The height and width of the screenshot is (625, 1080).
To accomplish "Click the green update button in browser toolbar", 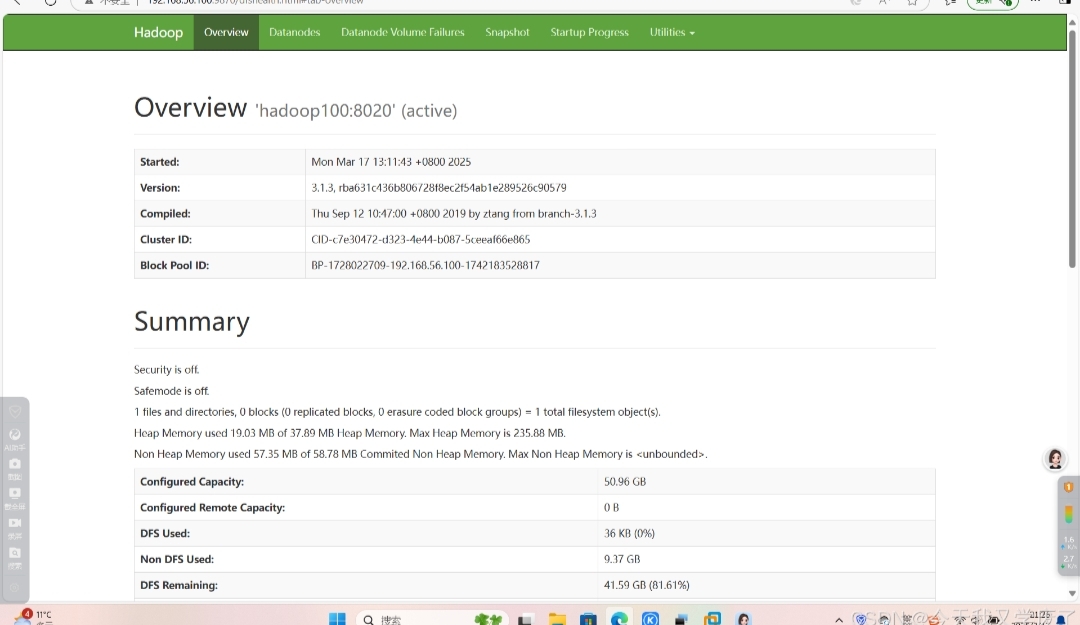I will pos(993,3).
